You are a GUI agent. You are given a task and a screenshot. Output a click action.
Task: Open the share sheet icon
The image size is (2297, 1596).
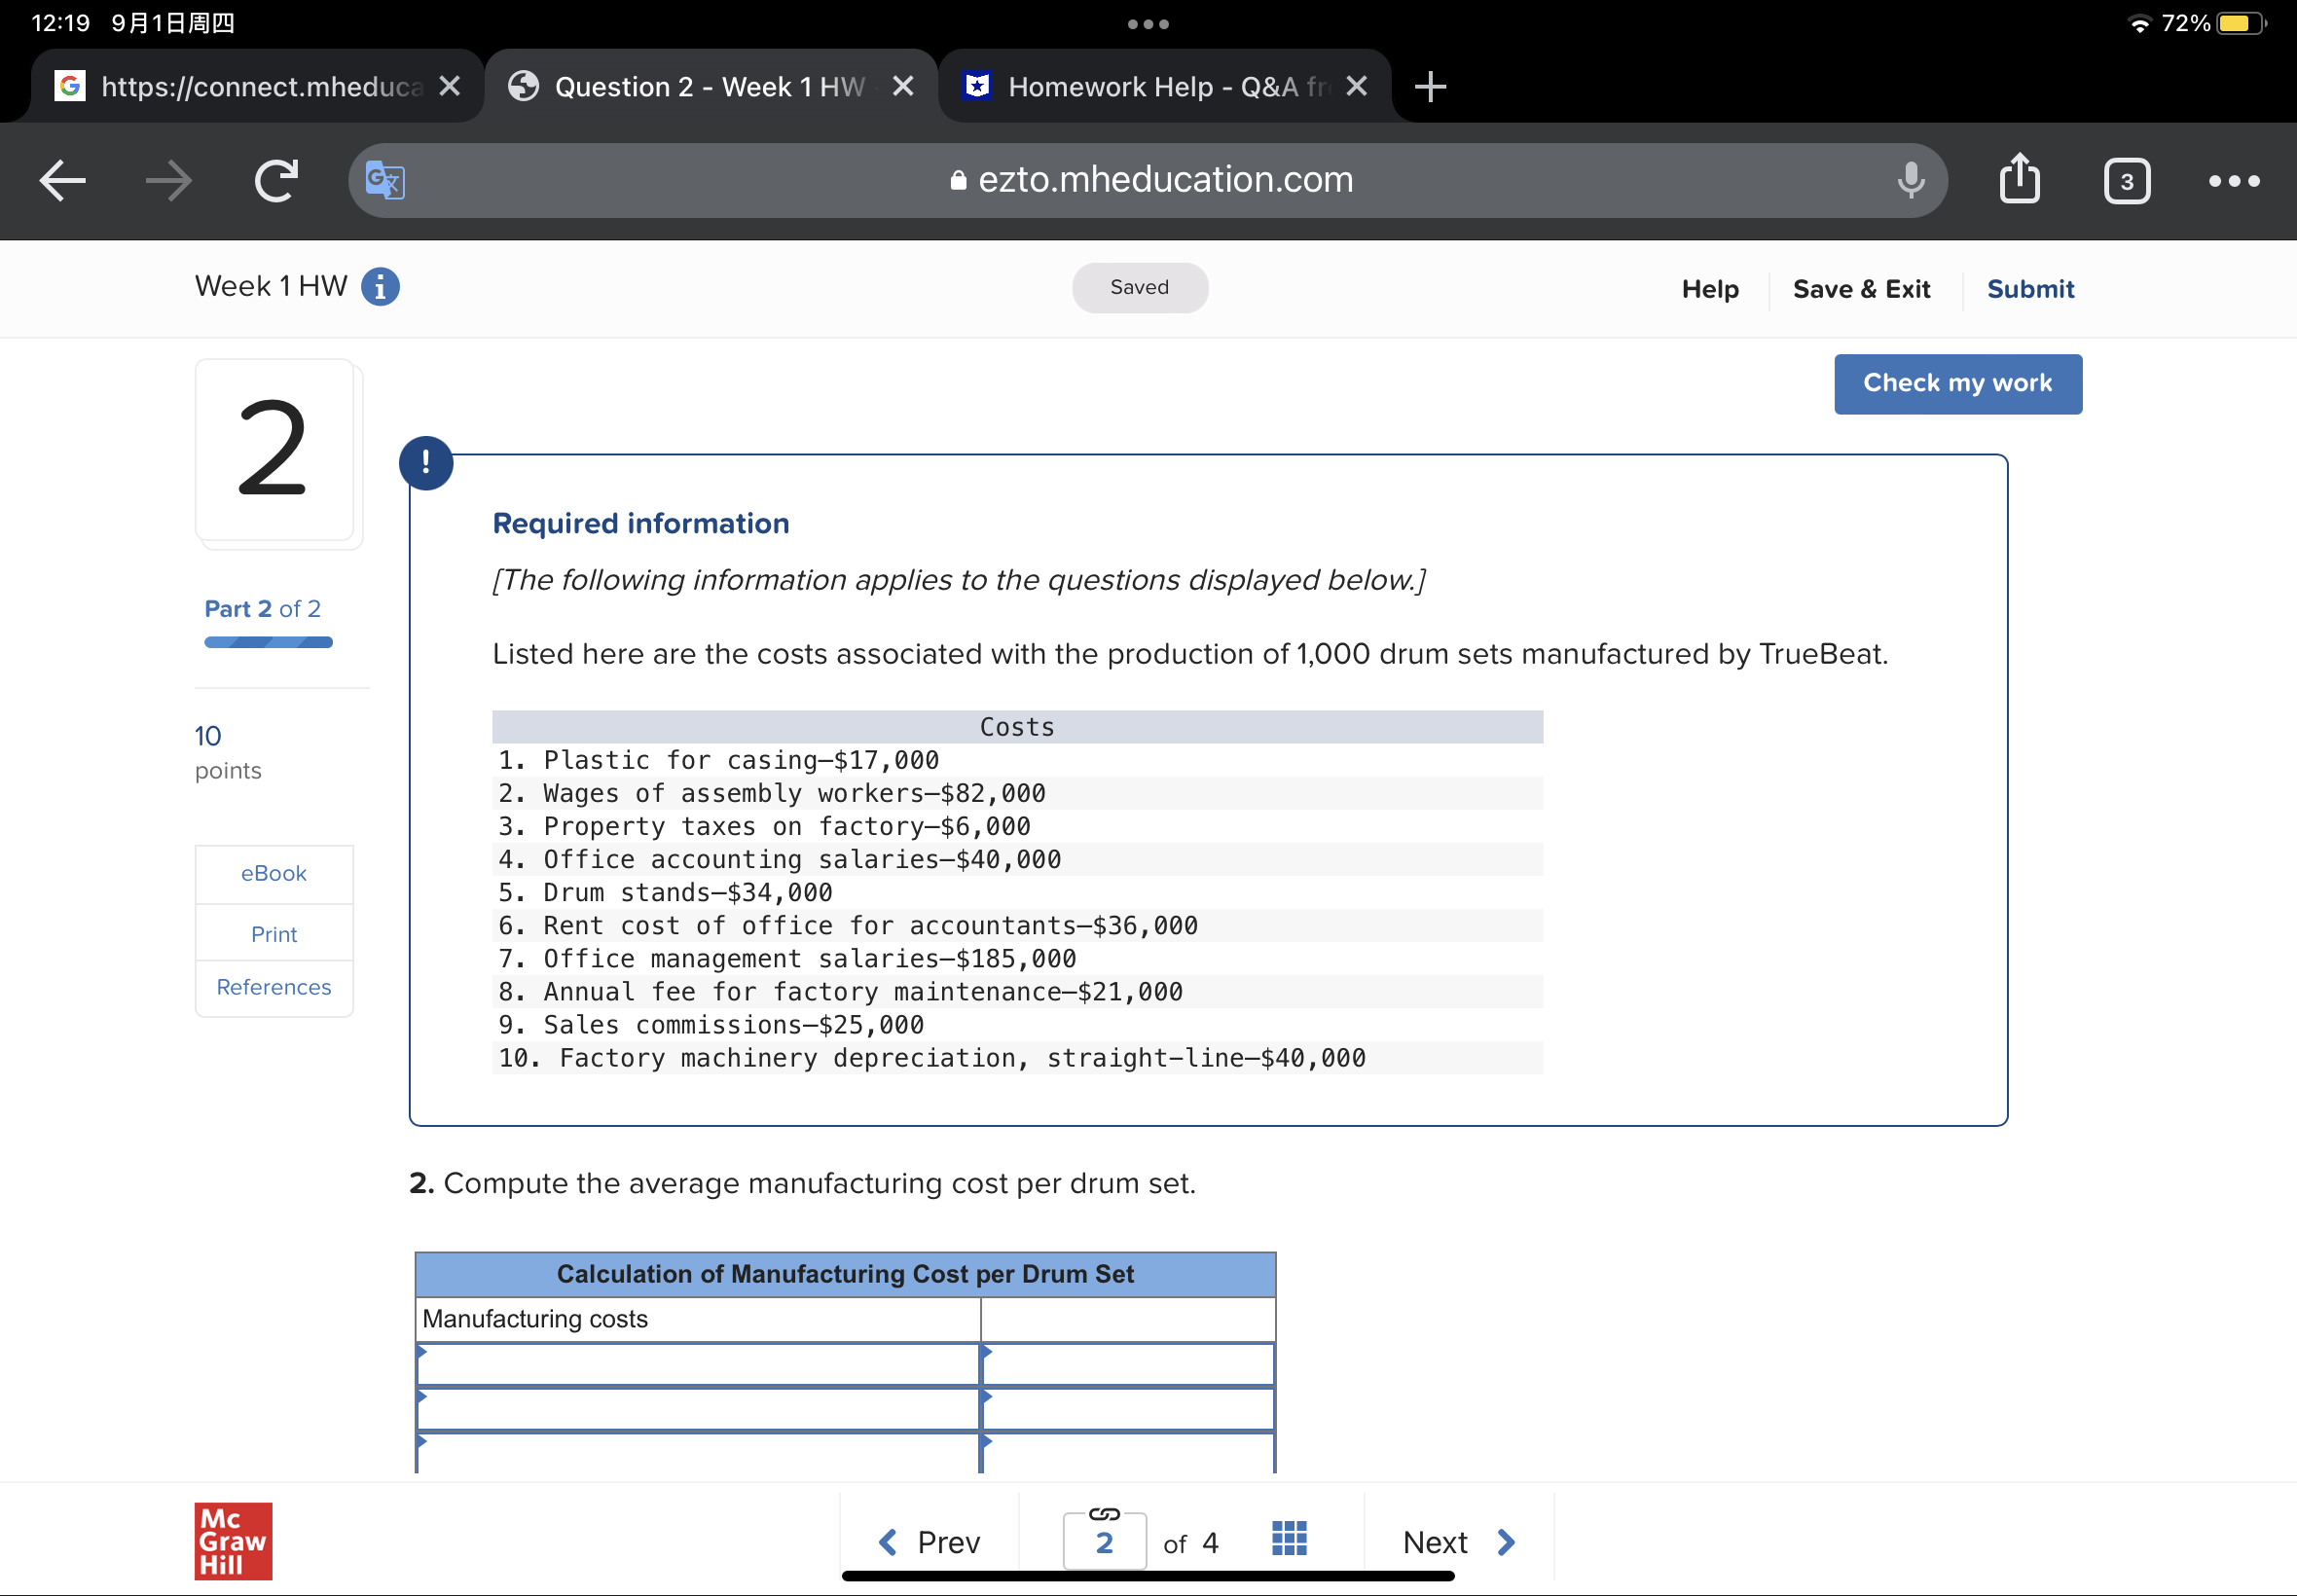click(x=2019, y=181)
